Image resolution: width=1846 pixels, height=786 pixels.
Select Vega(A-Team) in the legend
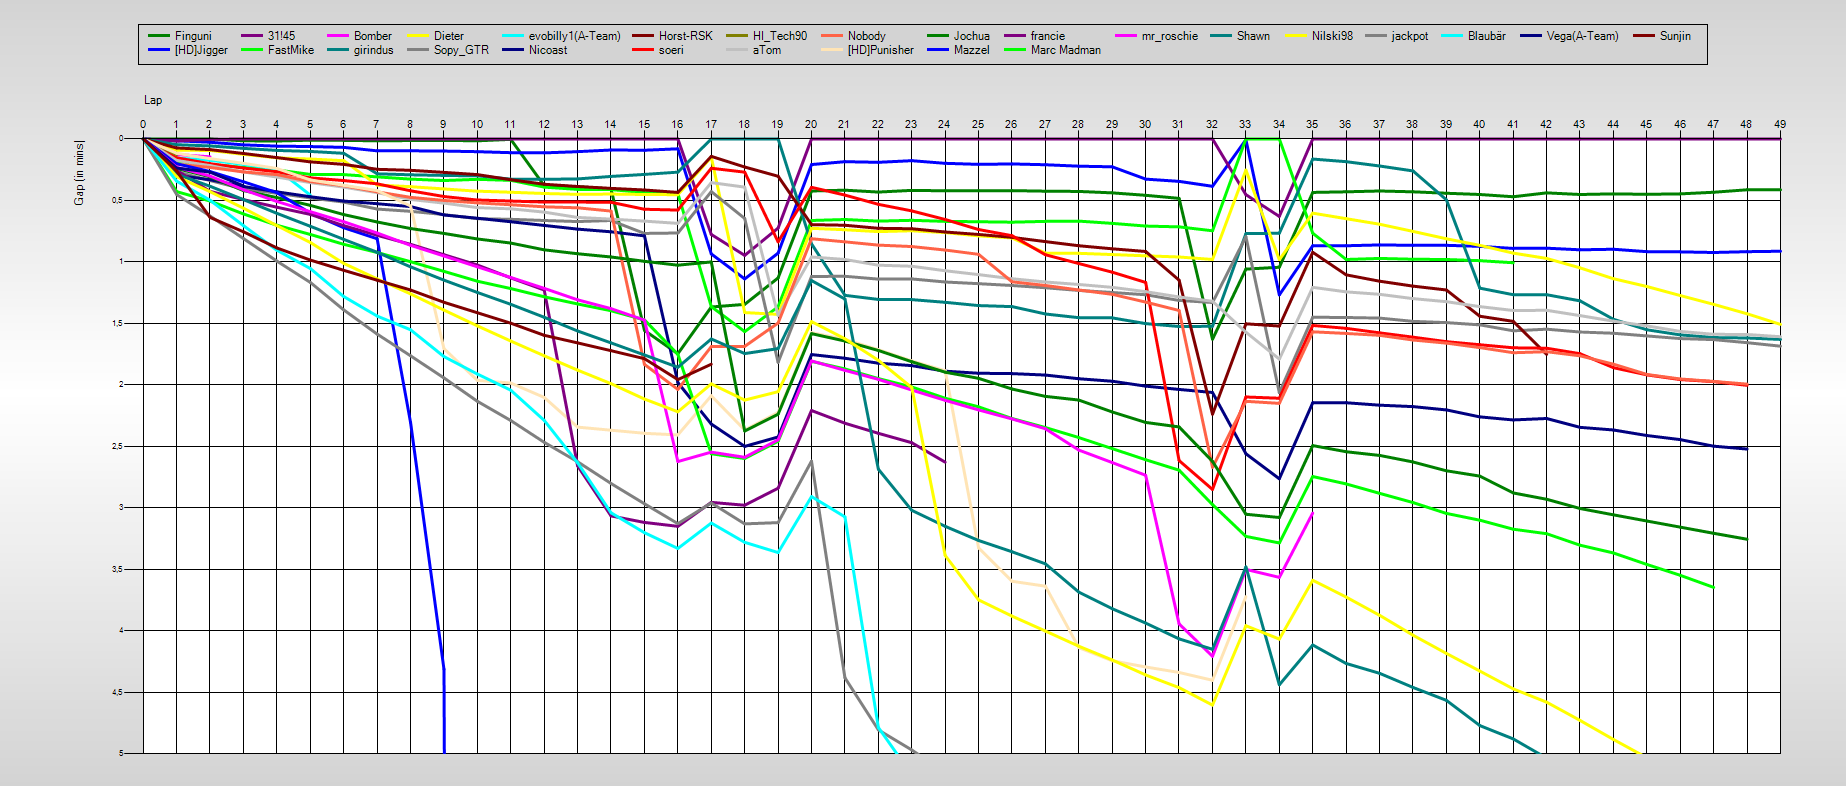coord(1582,36)
